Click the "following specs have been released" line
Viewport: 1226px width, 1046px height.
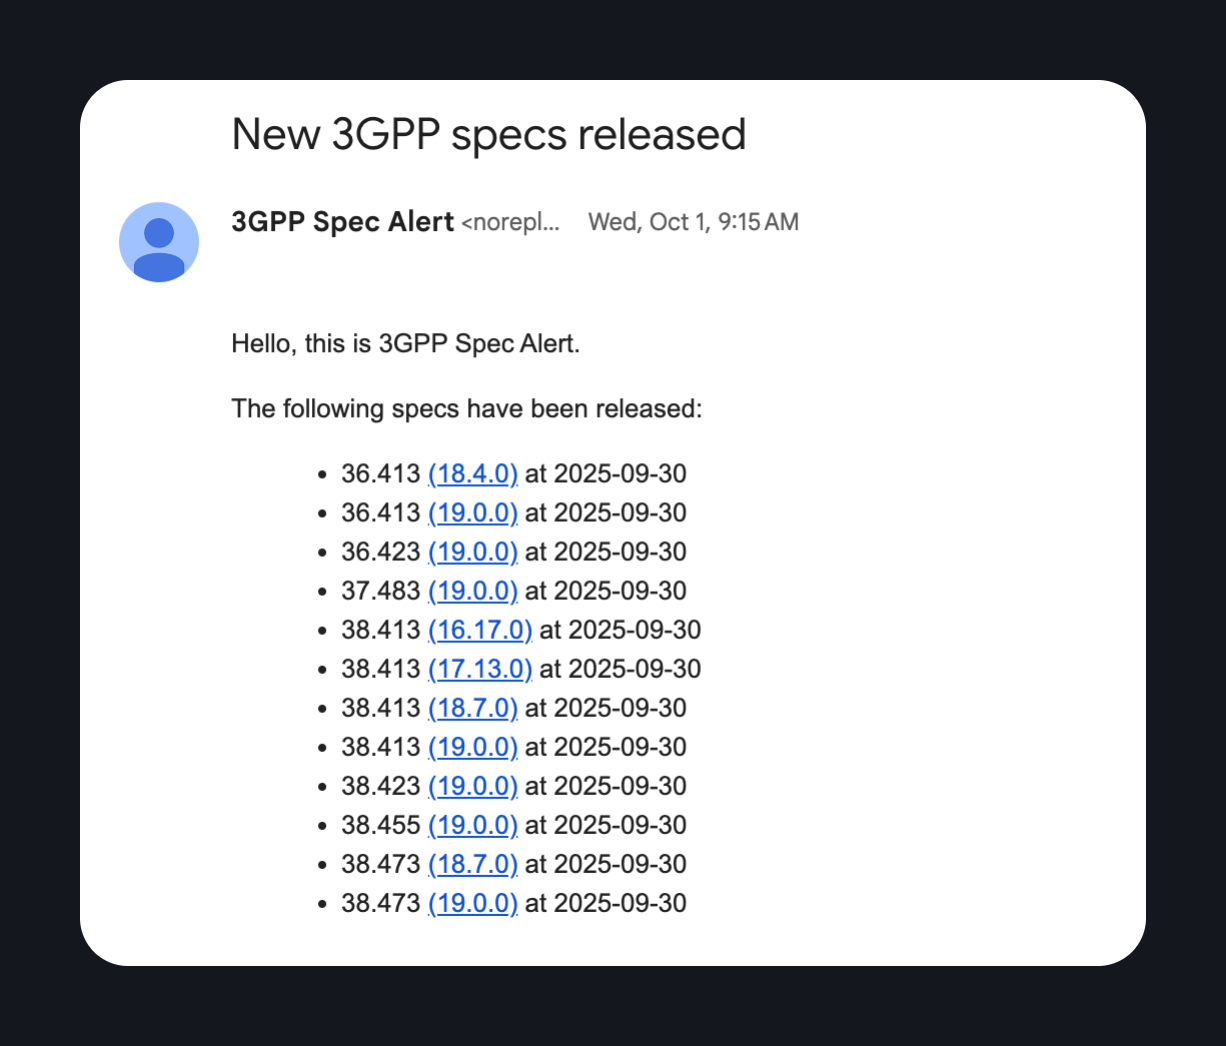pos(467,409)
